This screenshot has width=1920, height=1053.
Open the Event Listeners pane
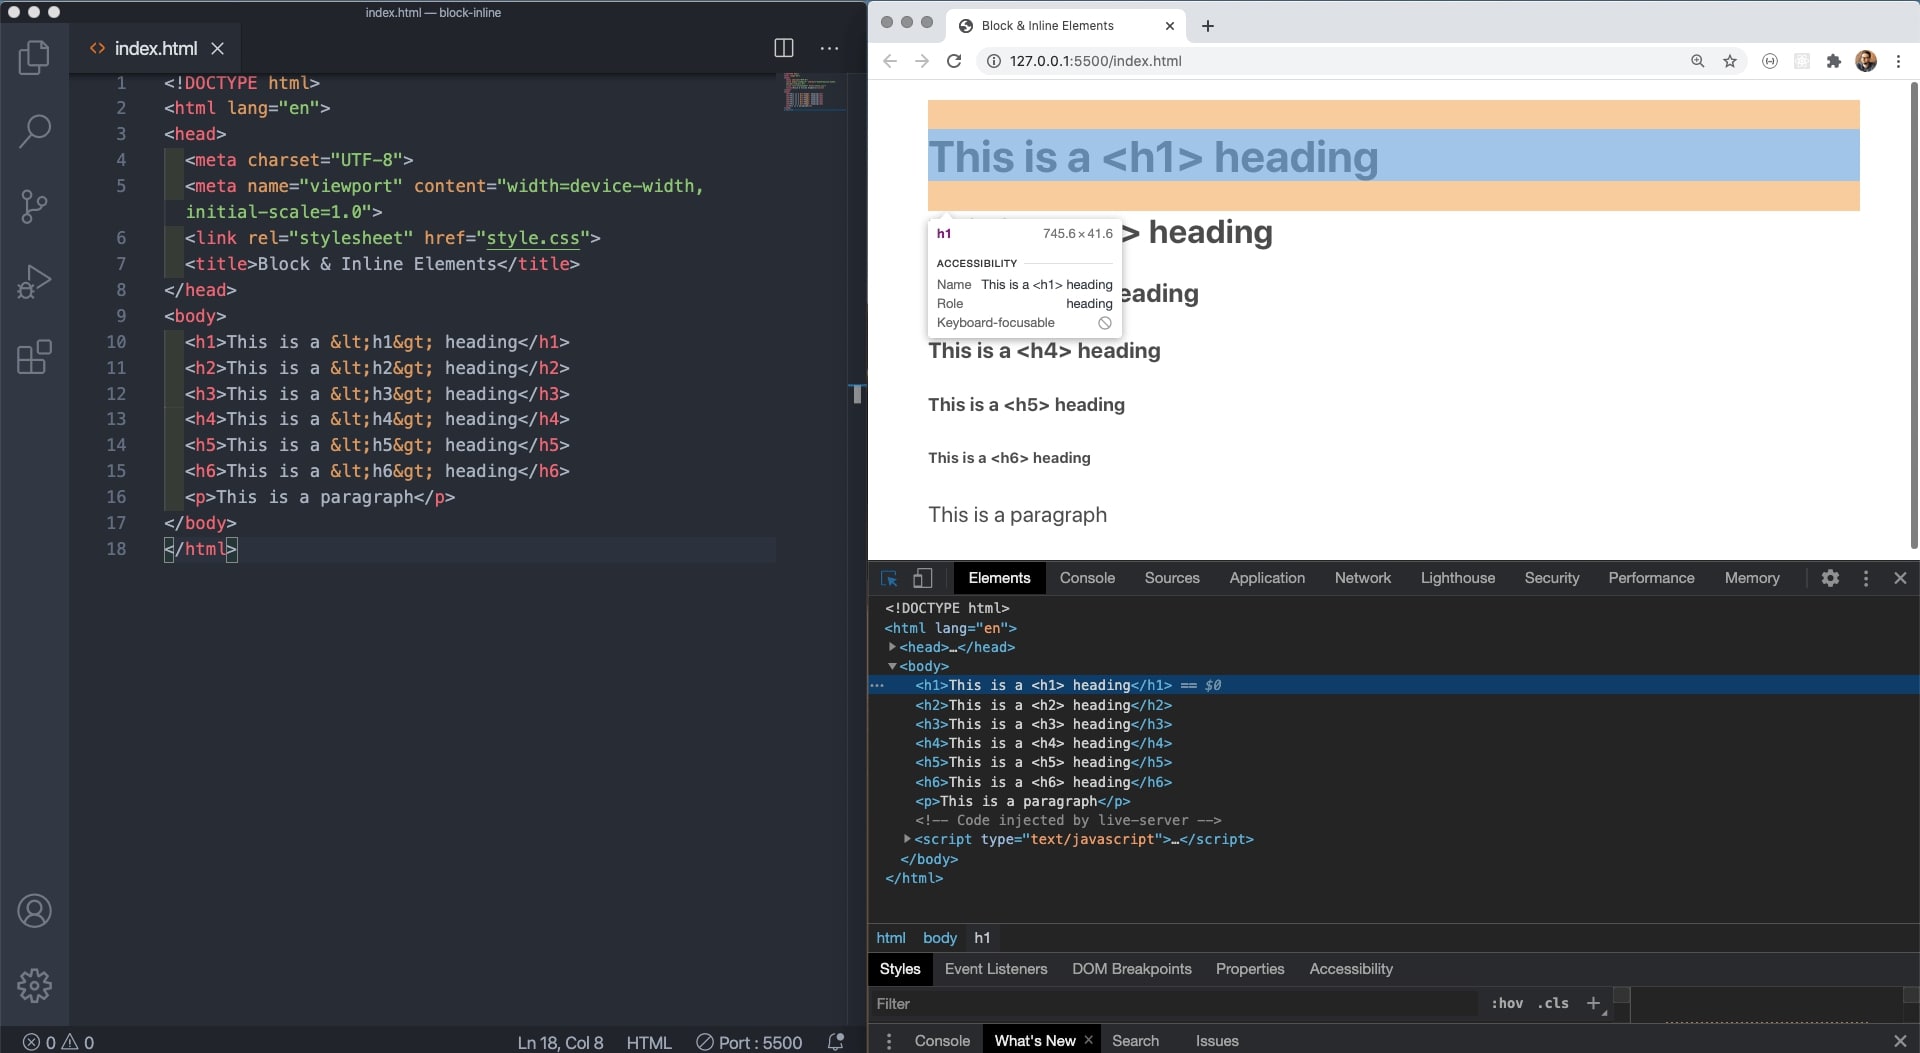(995, 969)
